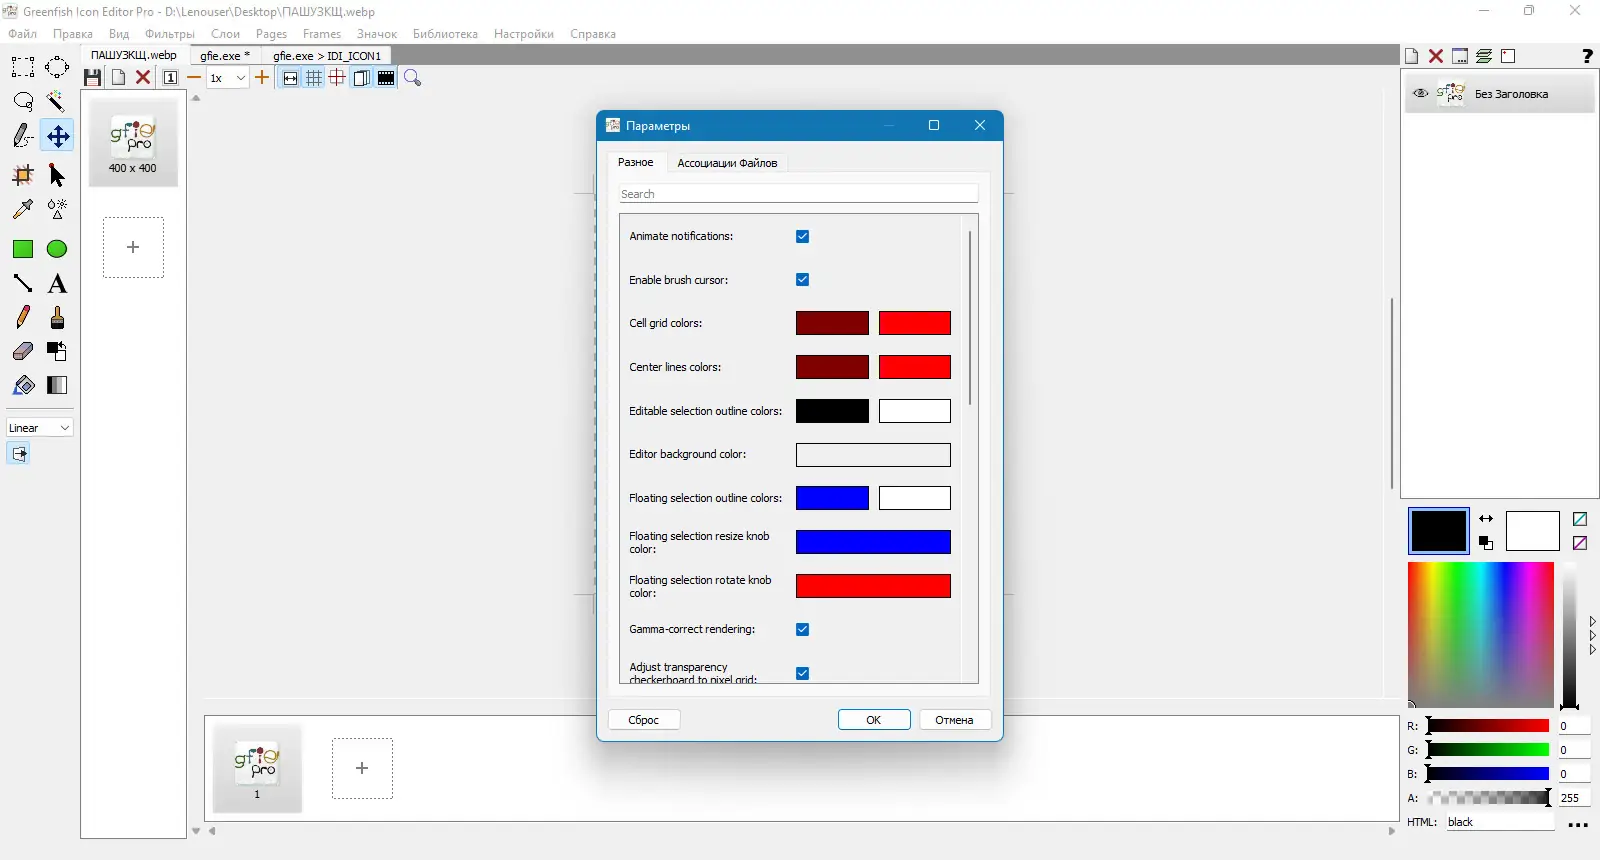
Task: Select the paintbrush tool
Action: (57, 317)
